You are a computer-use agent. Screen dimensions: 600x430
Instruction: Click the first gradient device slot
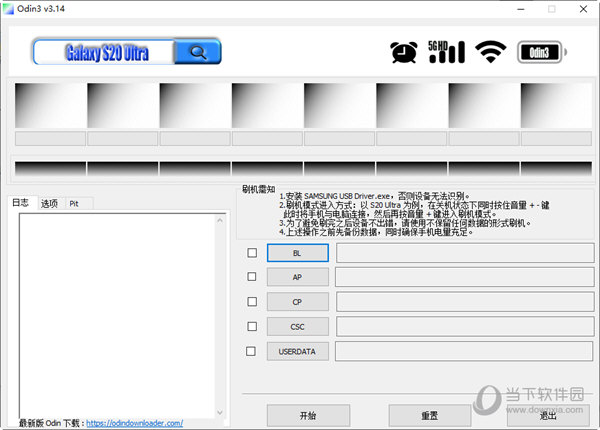(x=50, y=104)
